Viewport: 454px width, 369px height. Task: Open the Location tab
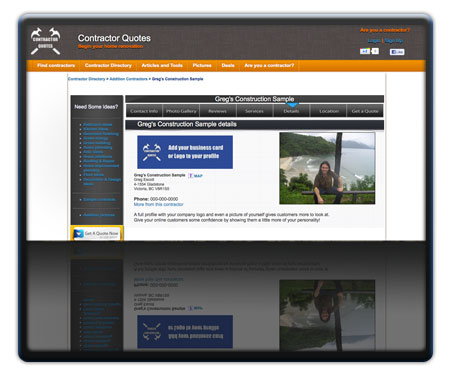point(329,111)
